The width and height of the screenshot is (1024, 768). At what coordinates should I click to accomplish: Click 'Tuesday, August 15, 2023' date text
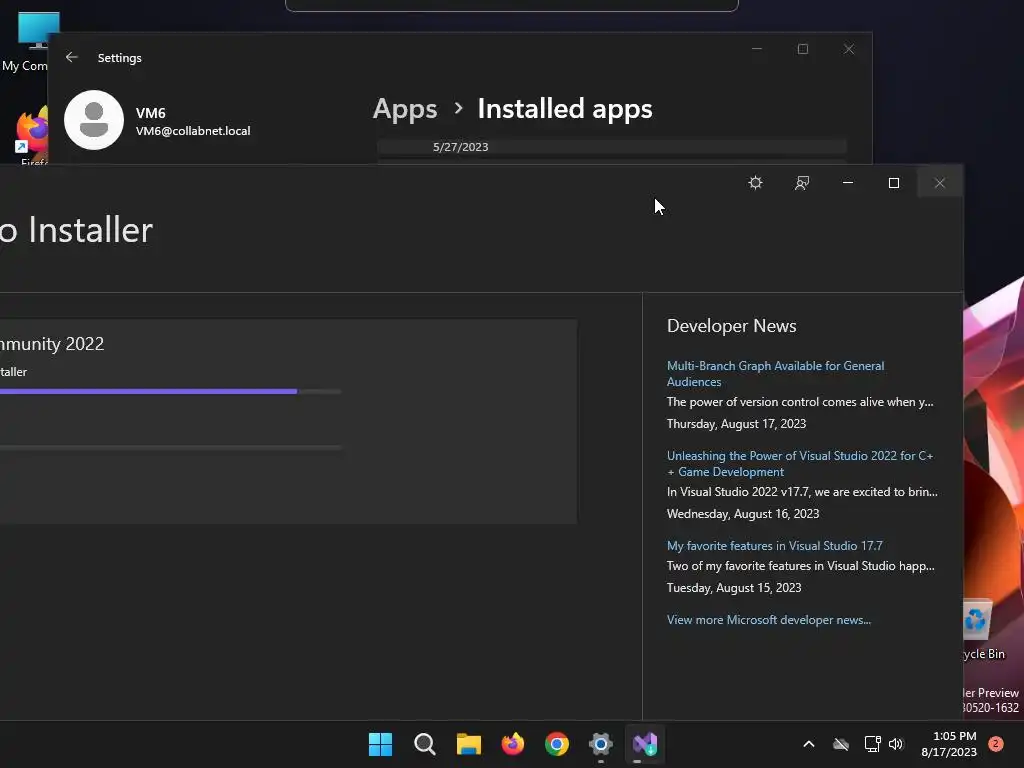734,588
